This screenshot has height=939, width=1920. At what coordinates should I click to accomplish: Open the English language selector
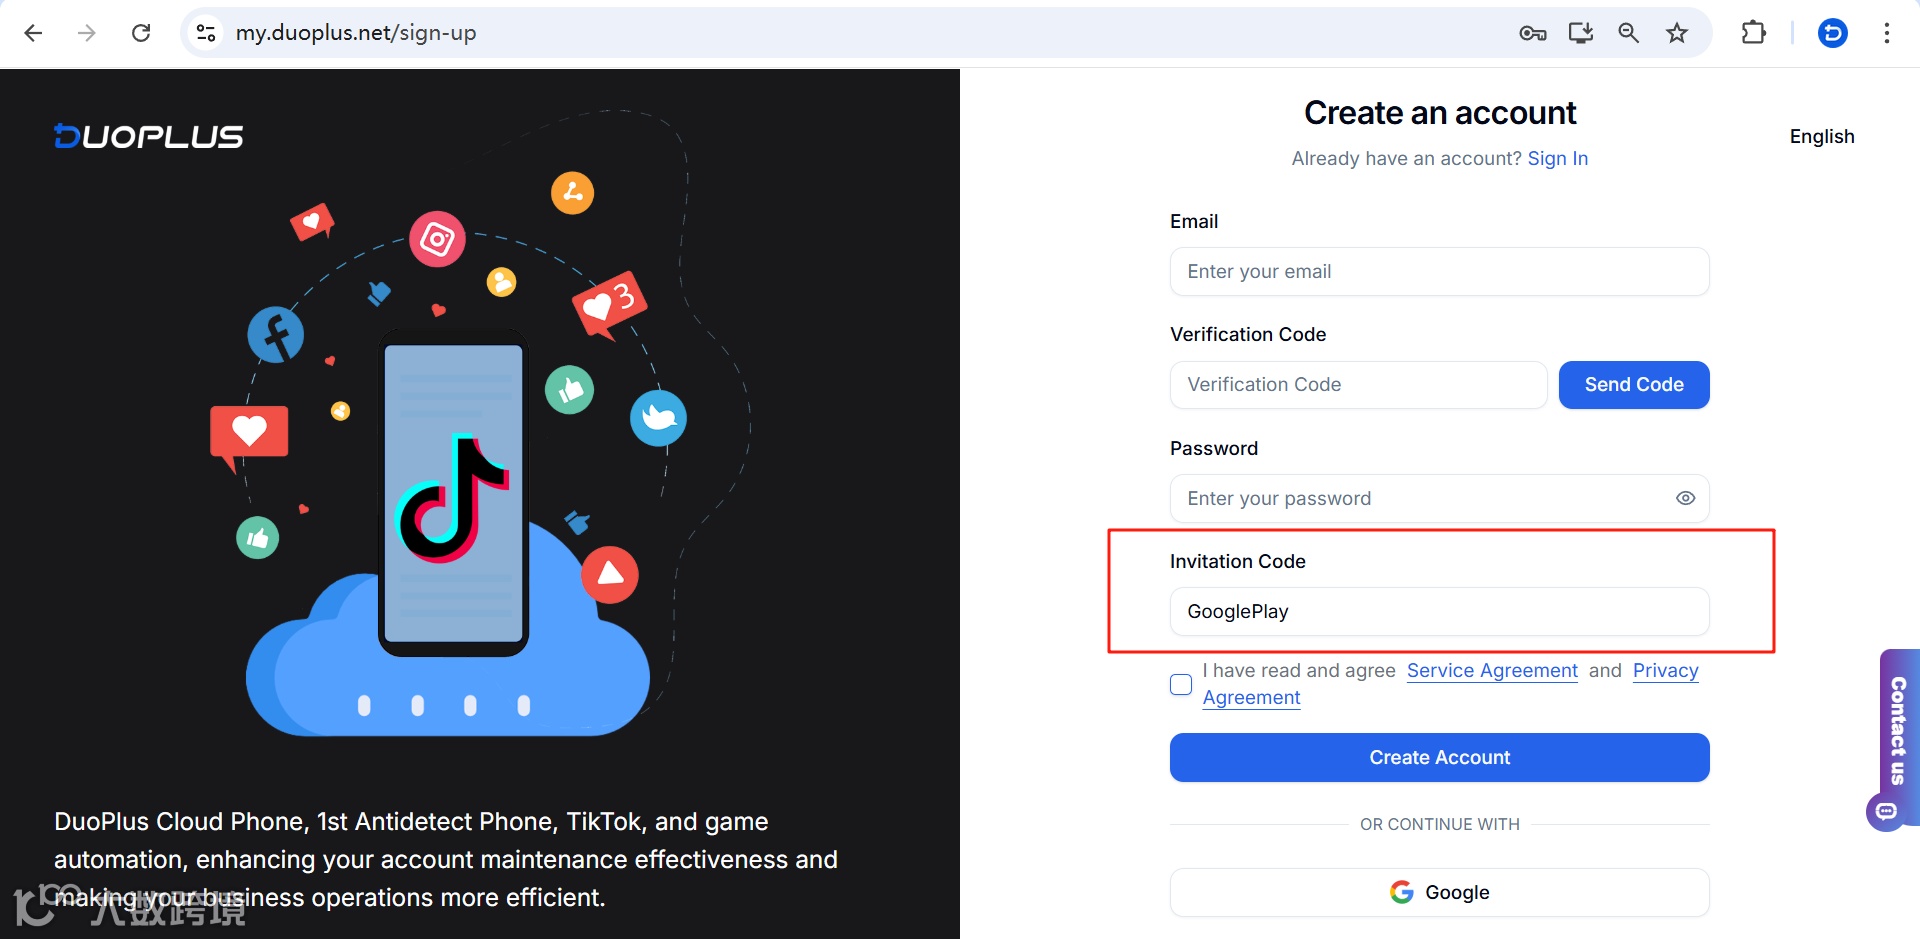tap(1821, 137)
